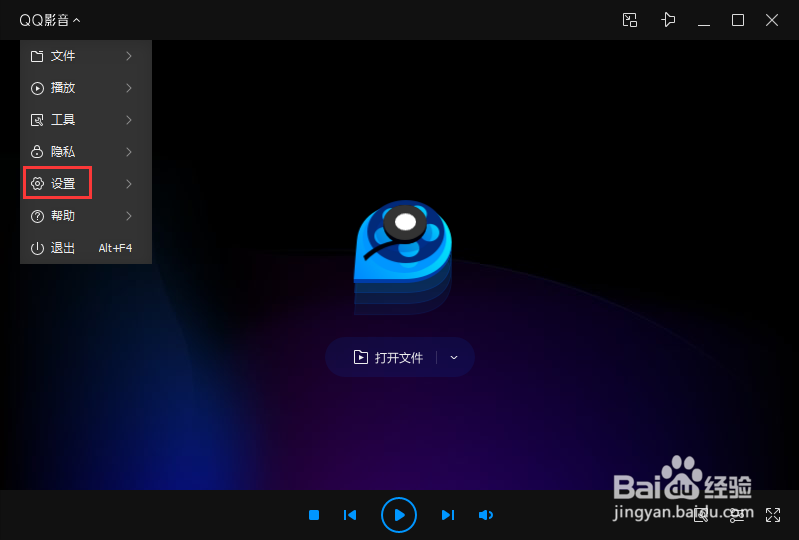Open the 隐私 menu entry
The height and width of the screenshot is (540, 799).
point(86,152)
